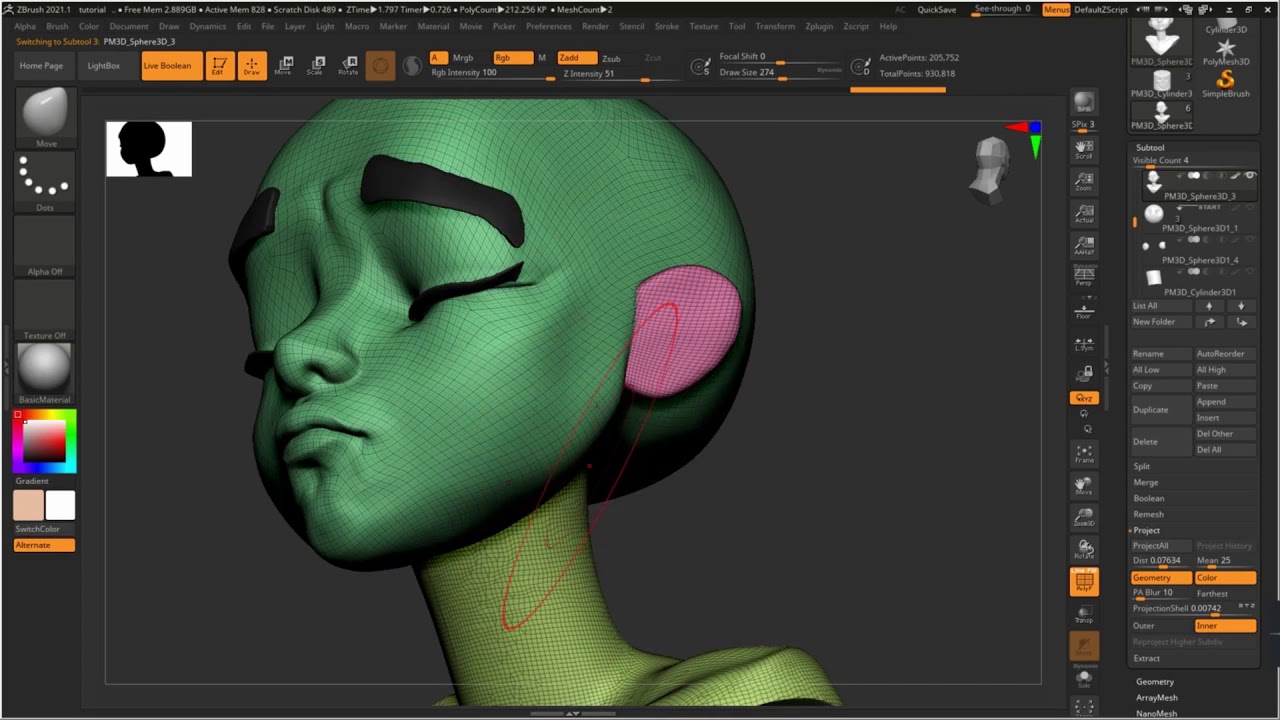Activate Draw mode button
Viewport: 1280px width, 720px height.
pos(252,66)
